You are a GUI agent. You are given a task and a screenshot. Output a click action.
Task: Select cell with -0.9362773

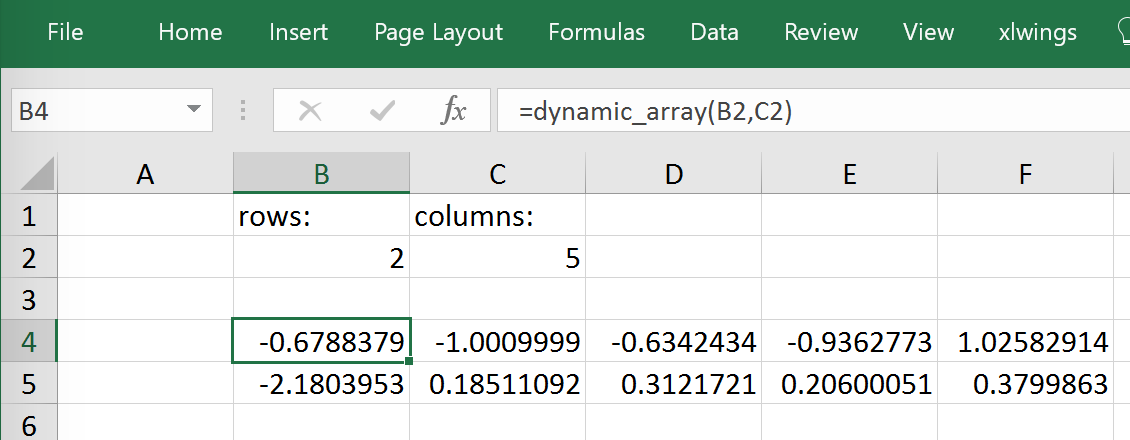click(x=849, y=341)
